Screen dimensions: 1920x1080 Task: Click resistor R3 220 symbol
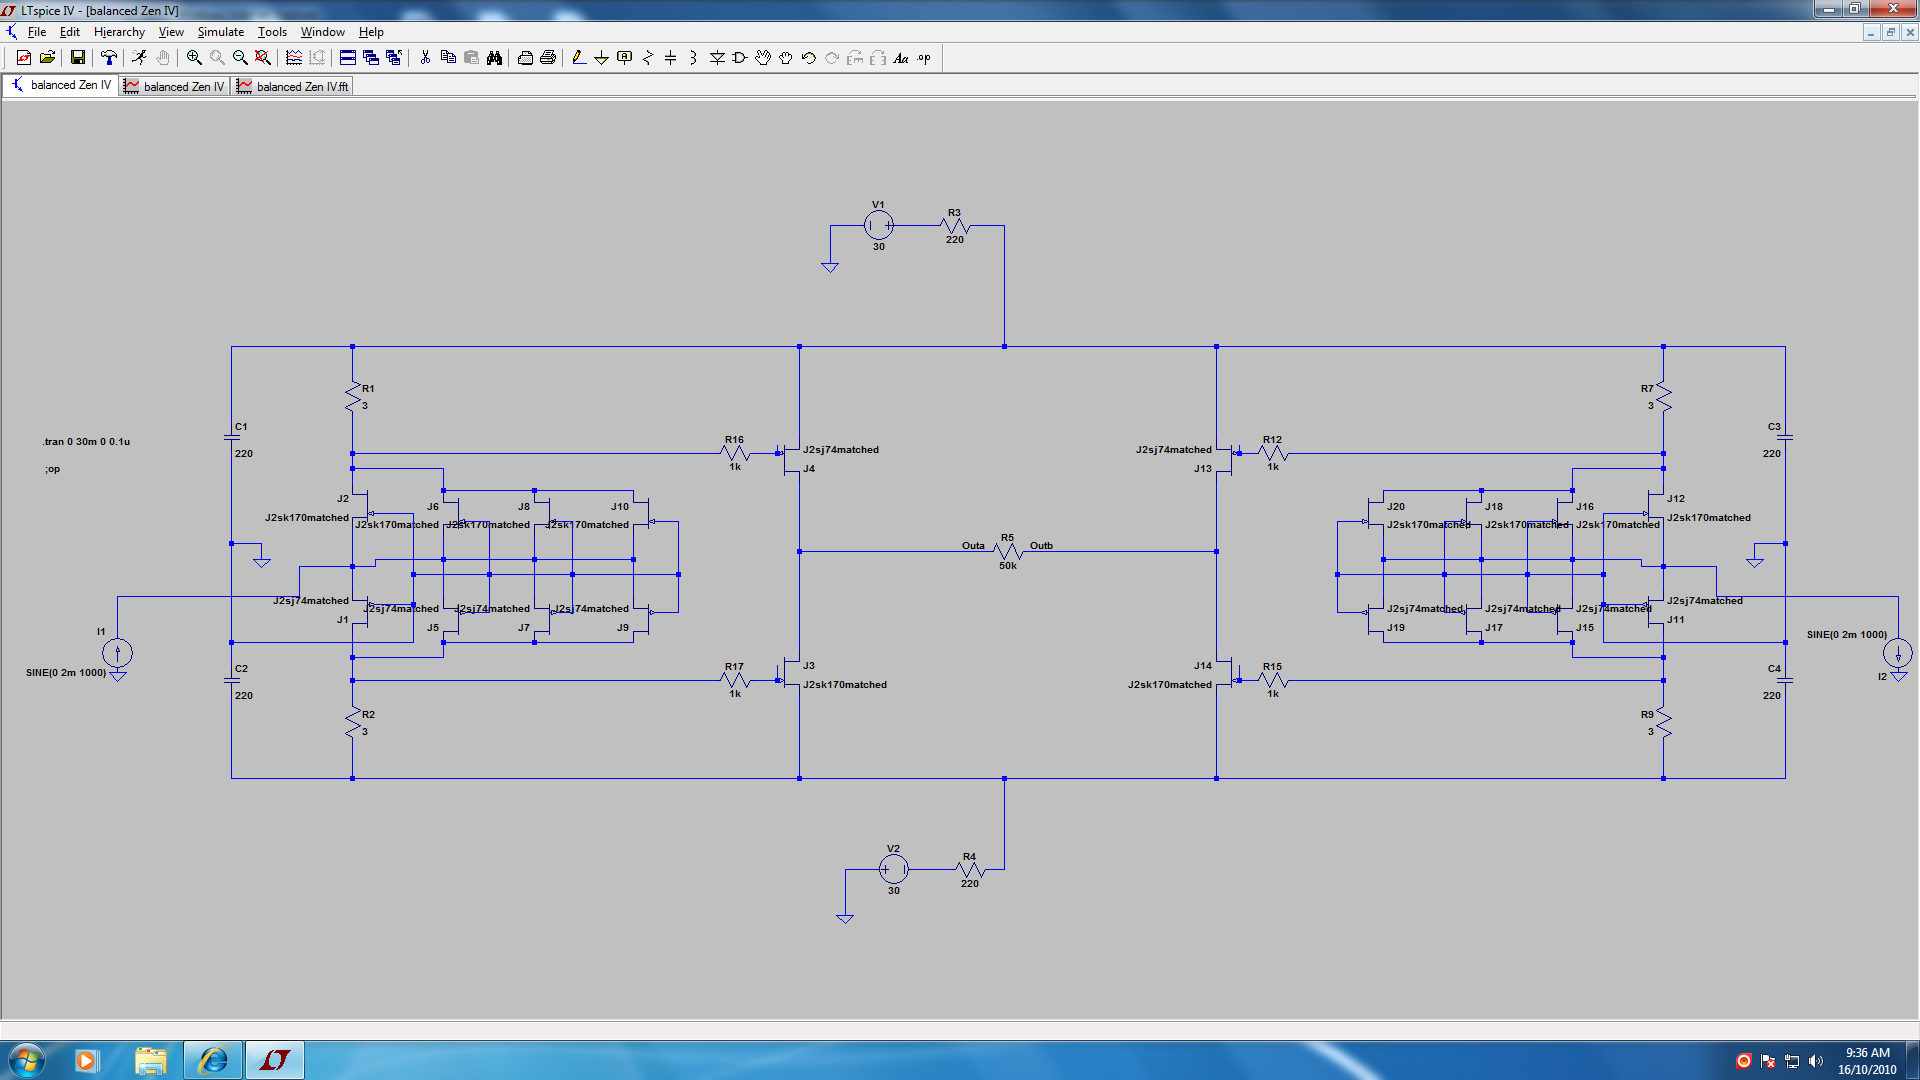pos(955,226)
